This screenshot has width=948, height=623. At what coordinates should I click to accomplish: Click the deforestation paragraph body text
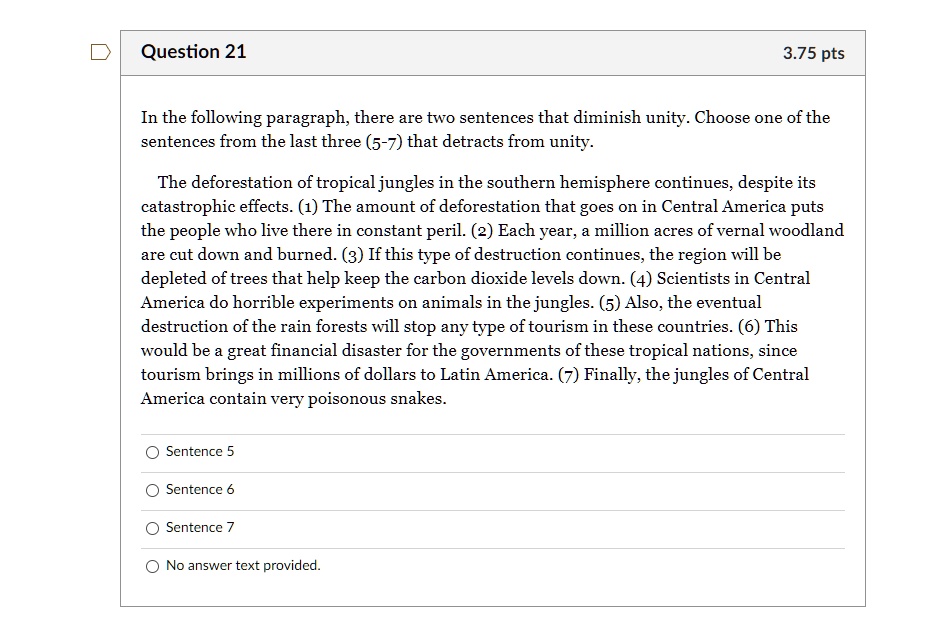coord(490,290)
